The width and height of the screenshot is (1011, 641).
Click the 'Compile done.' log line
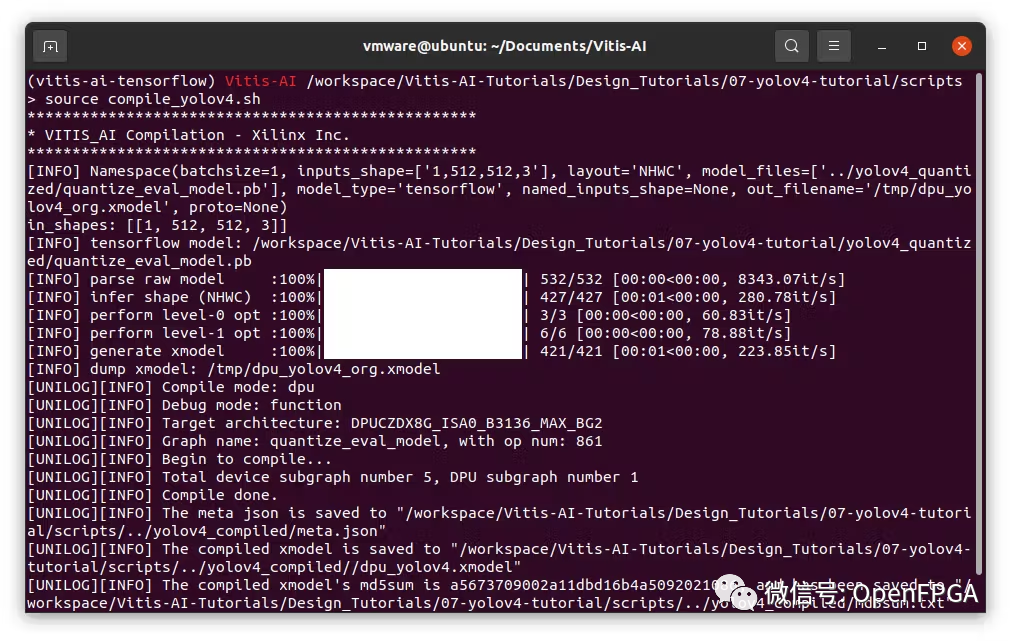pyautogui.click(x=219, y=495)
